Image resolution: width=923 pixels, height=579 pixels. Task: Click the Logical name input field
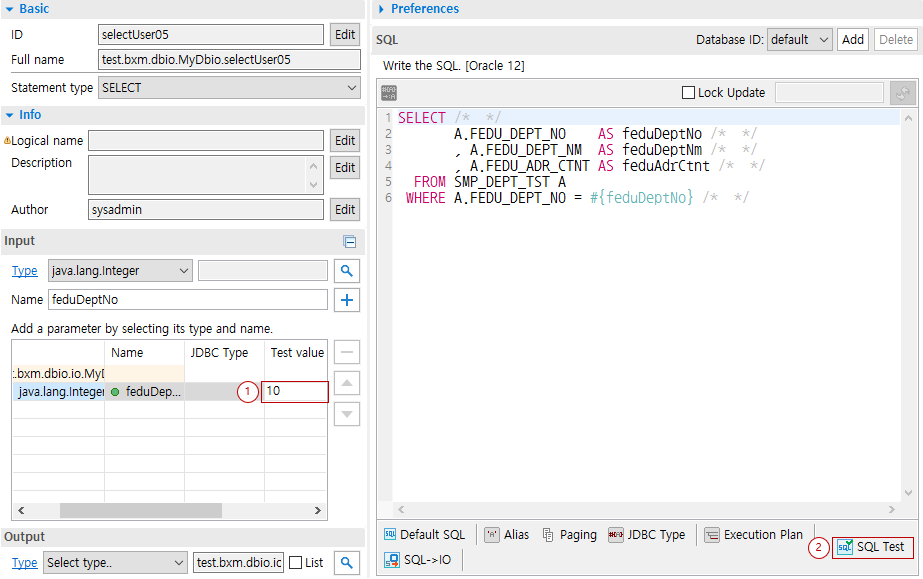pos(206,141)
